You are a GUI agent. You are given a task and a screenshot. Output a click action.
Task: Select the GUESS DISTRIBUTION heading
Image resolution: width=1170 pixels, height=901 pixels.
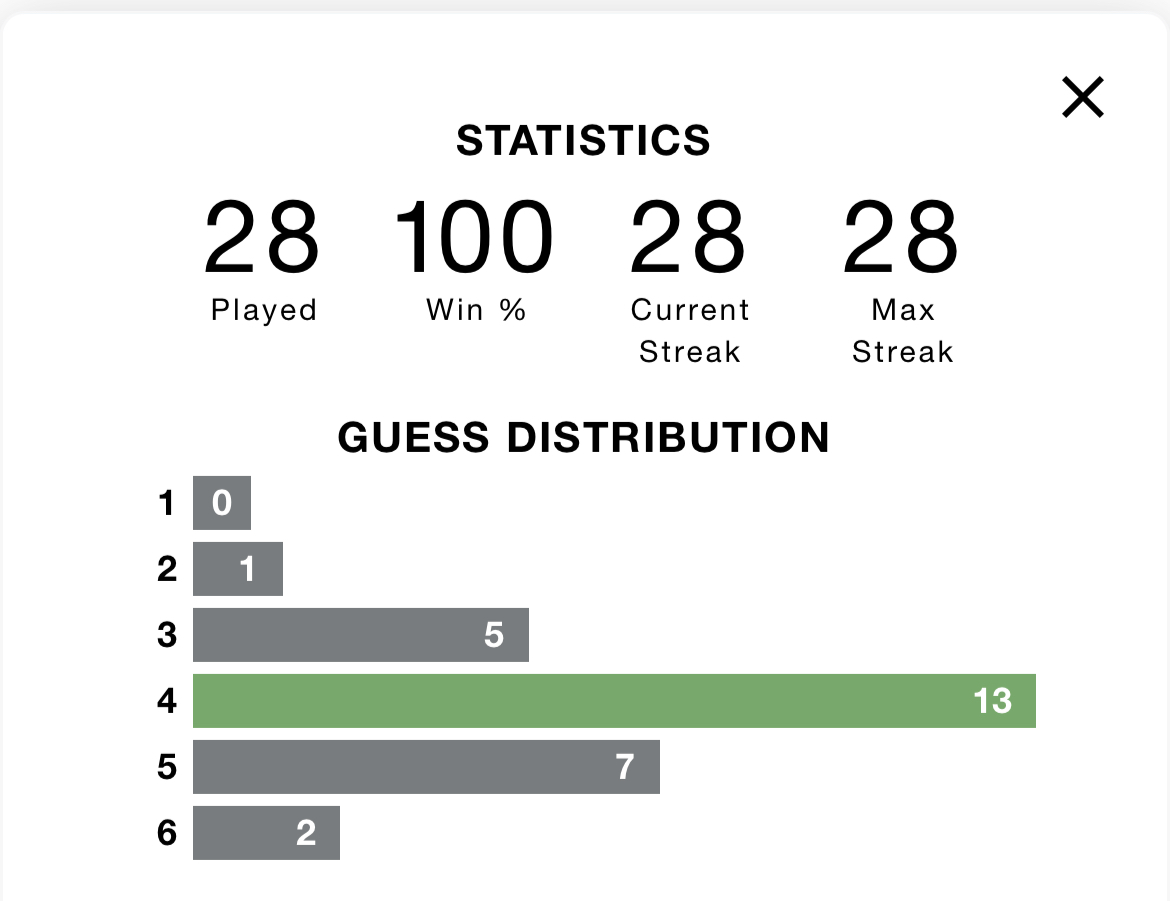coord(584,437)
